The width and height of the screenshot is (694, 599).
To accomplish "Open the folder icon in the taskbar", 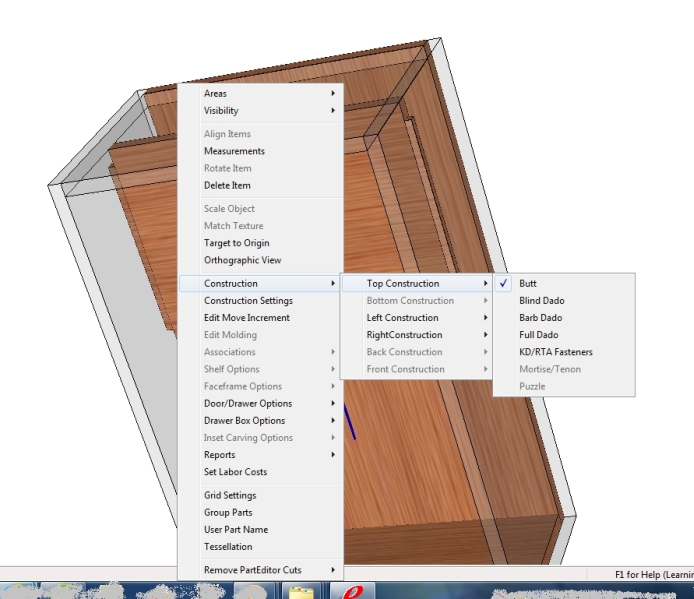I will pos(301,591).
